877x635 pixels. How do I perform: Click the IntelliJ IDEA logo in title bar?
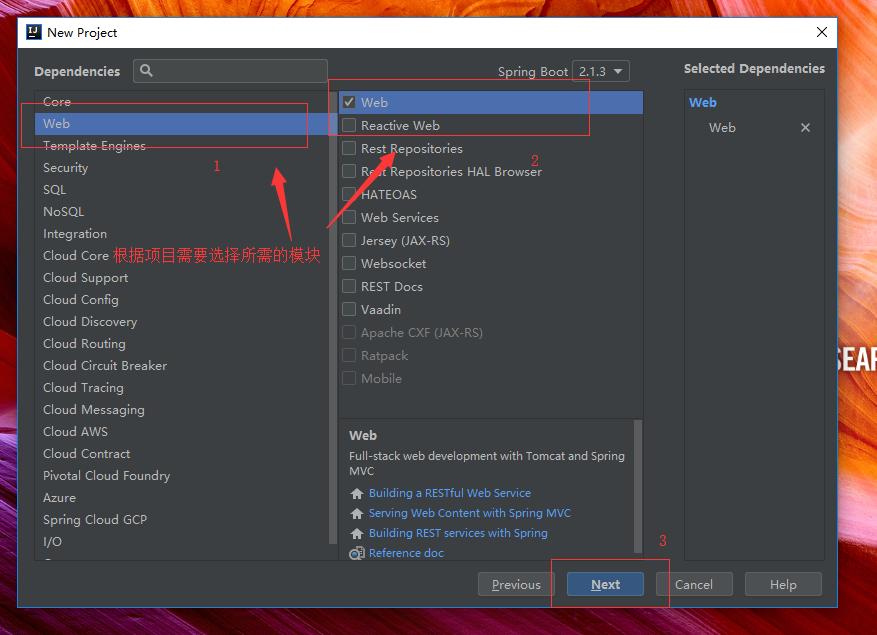(x=34, y=32)
